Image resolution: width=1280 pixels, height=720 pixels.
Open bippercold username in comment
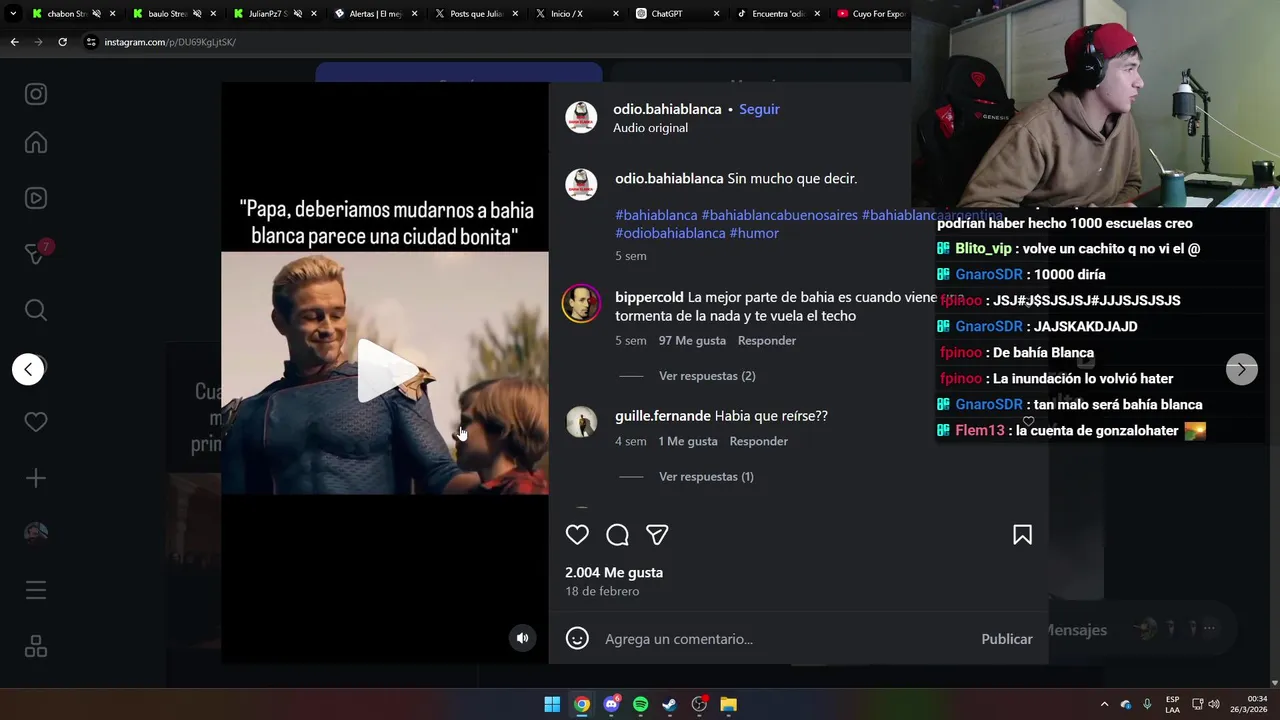pos(649,297)
